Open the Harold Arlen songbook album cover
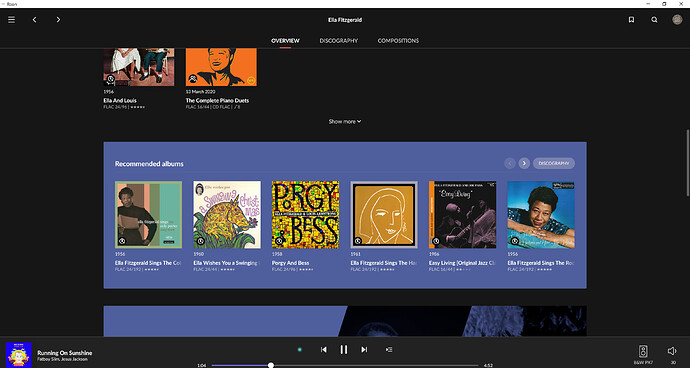The height and width of the screenshot is (368, 690). click(384, 214)
